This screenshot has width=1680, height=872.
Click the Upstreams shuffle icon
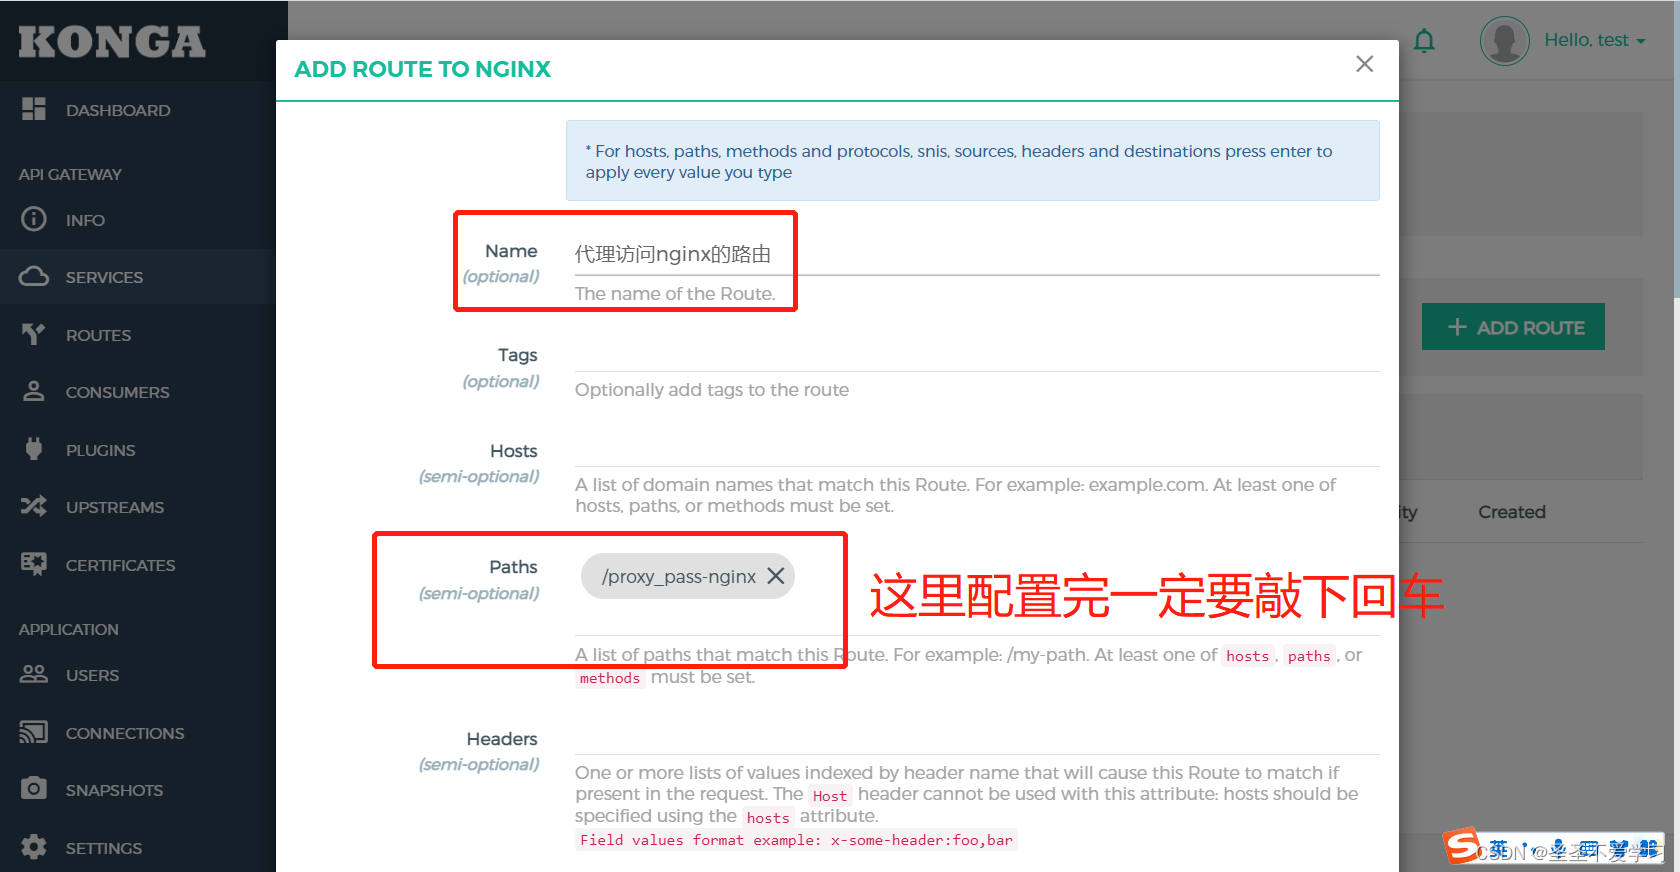click(x=34, y=506)
